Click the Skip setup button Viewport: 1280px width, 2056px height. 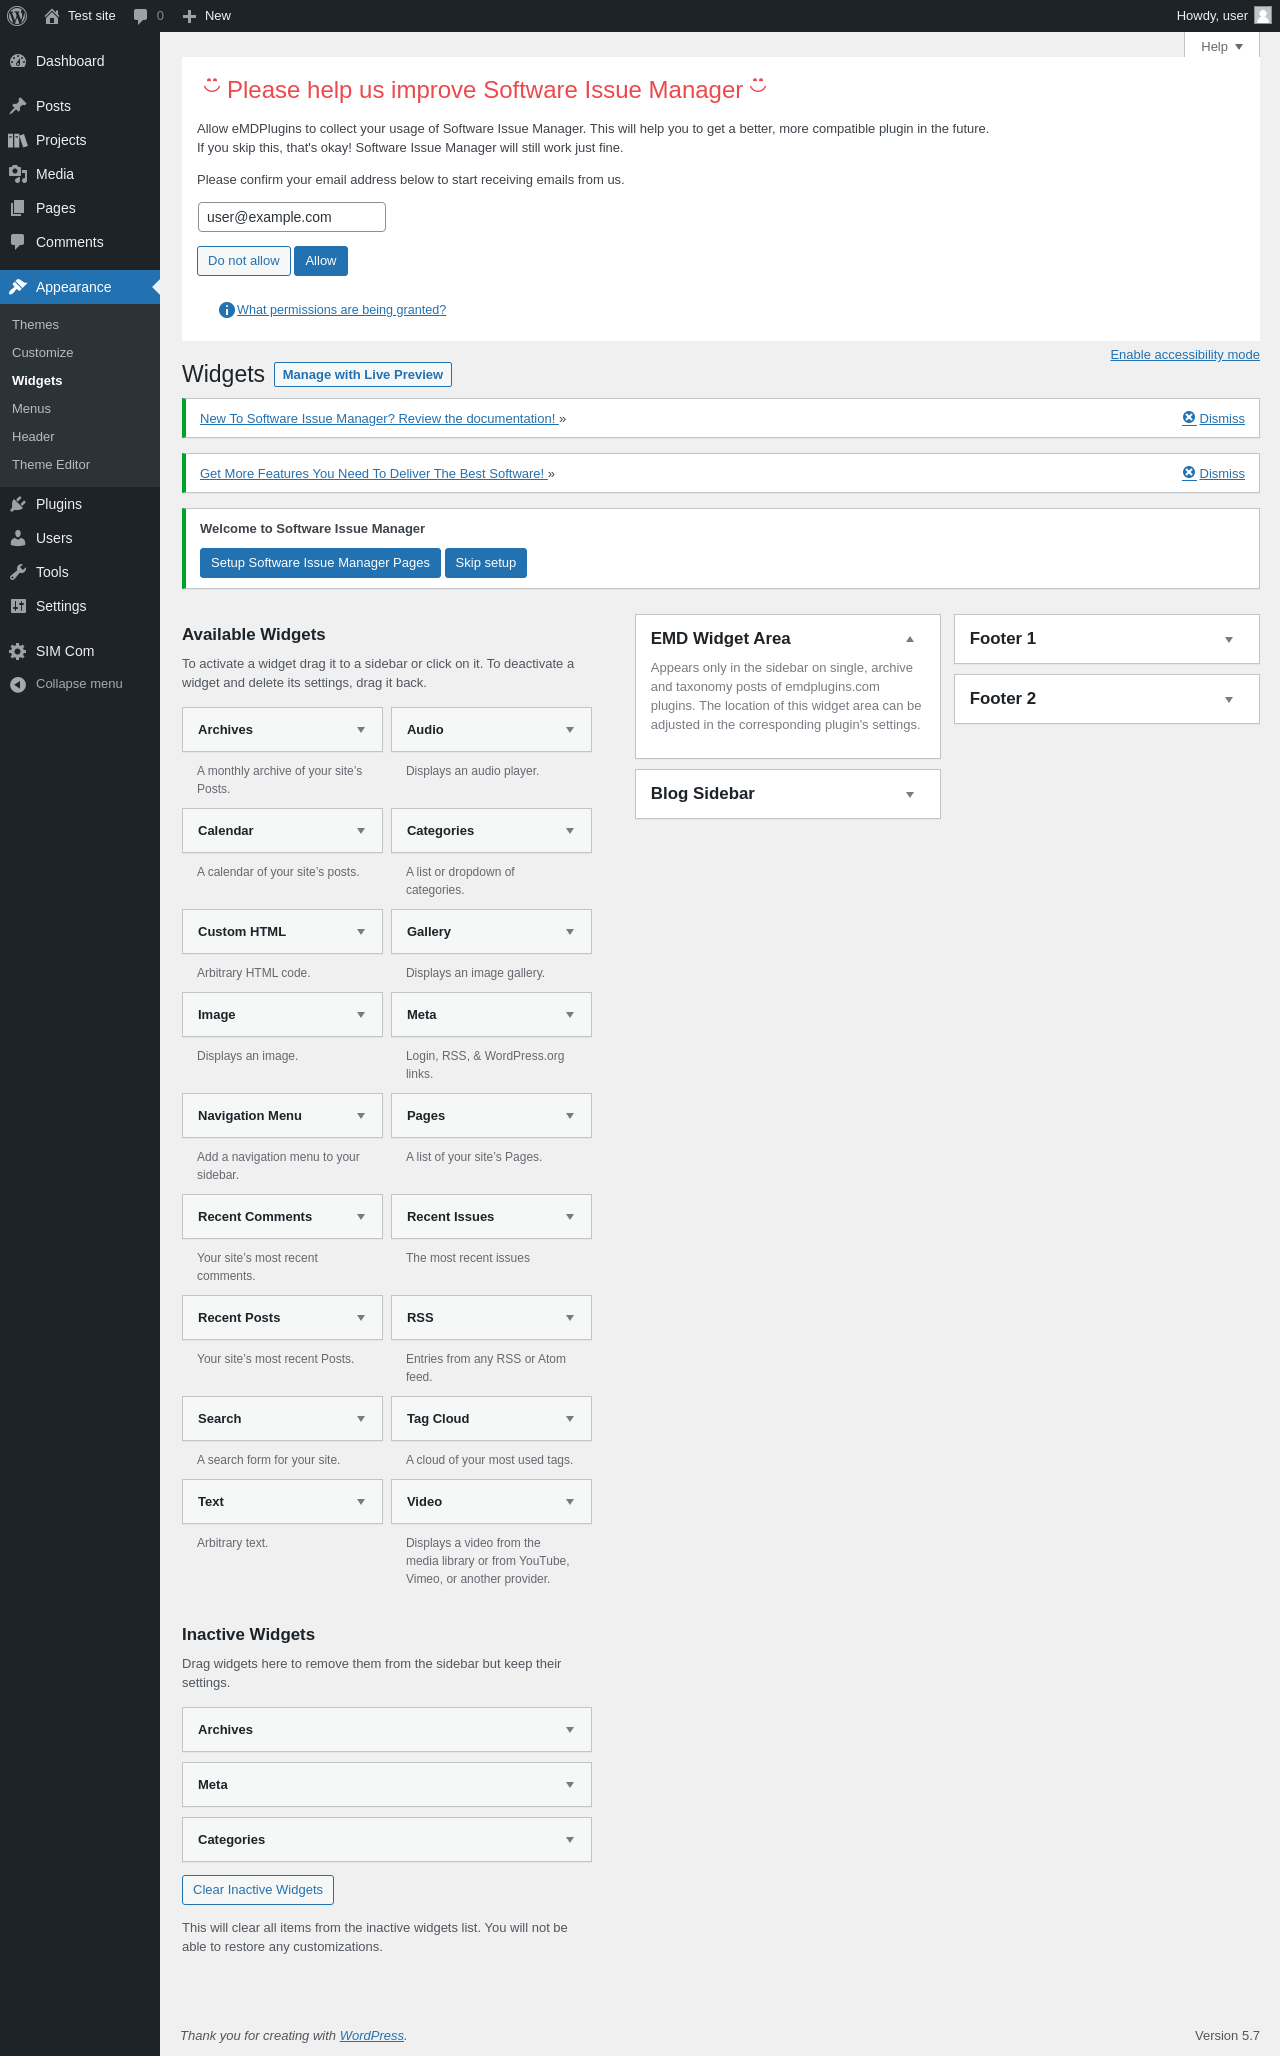coord(486,563)
